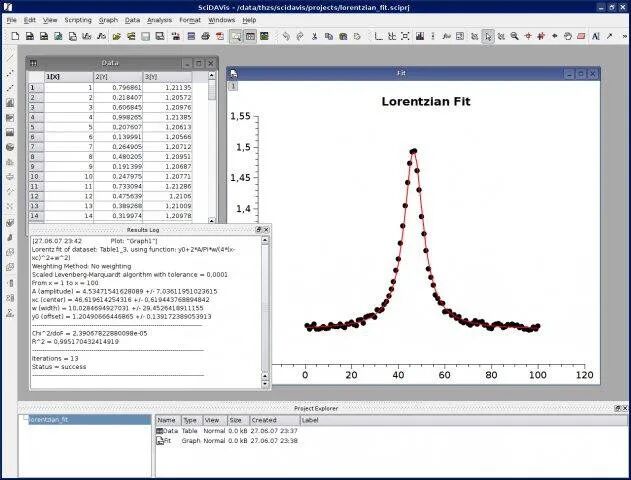The width and height of the screenshot is (631, 480).
Task: Open the File menu
Action: 12,20
